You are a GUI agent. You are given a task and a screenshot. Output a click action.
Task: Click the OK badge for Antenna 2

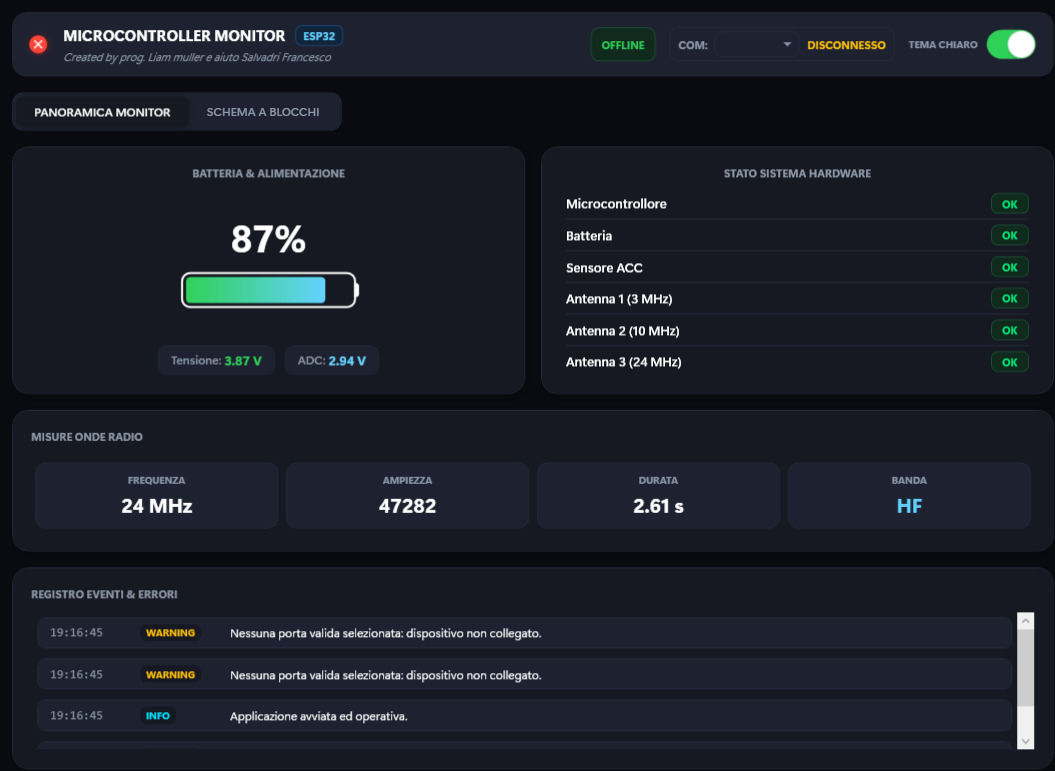pos(1009,330)
